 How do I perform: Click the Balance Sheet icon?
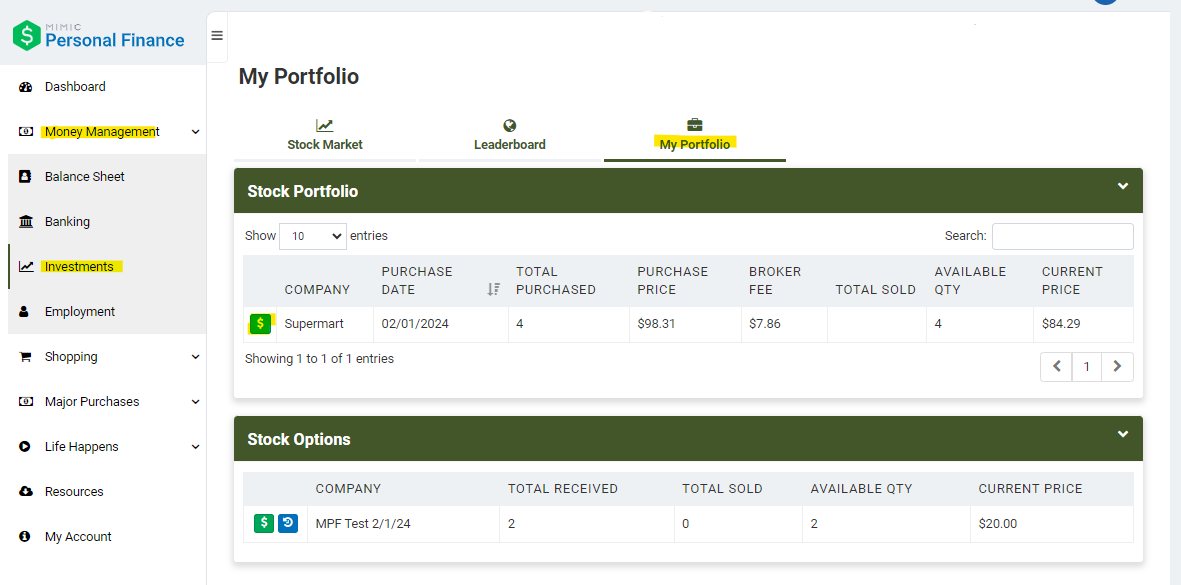[x=26, y=177]
